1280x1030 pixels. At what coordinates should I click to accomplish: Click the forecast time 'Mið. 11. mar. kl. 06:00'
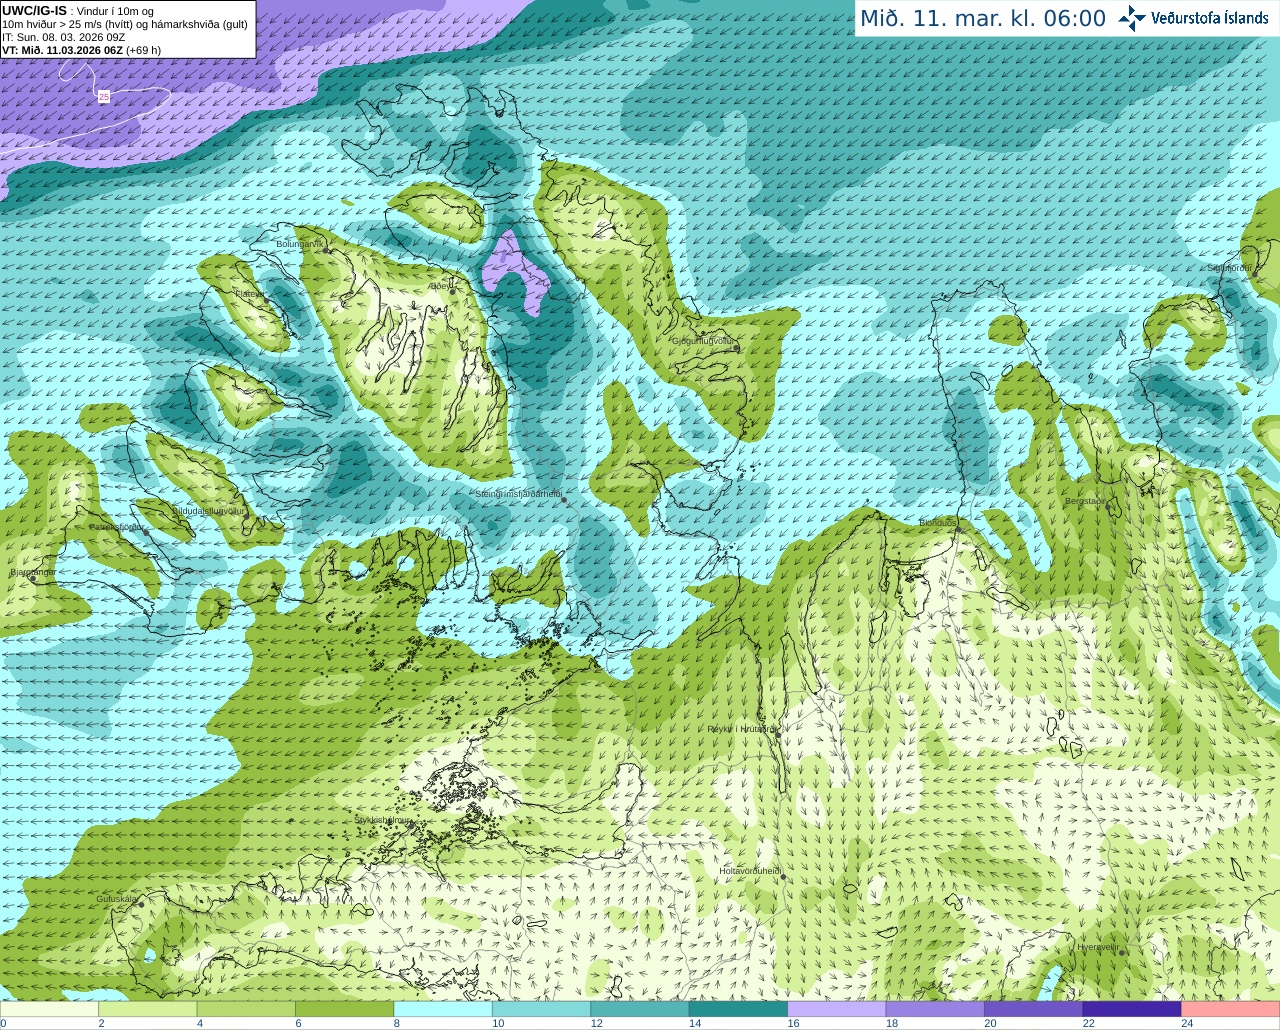pyautogui.click(x=983, y=19)
